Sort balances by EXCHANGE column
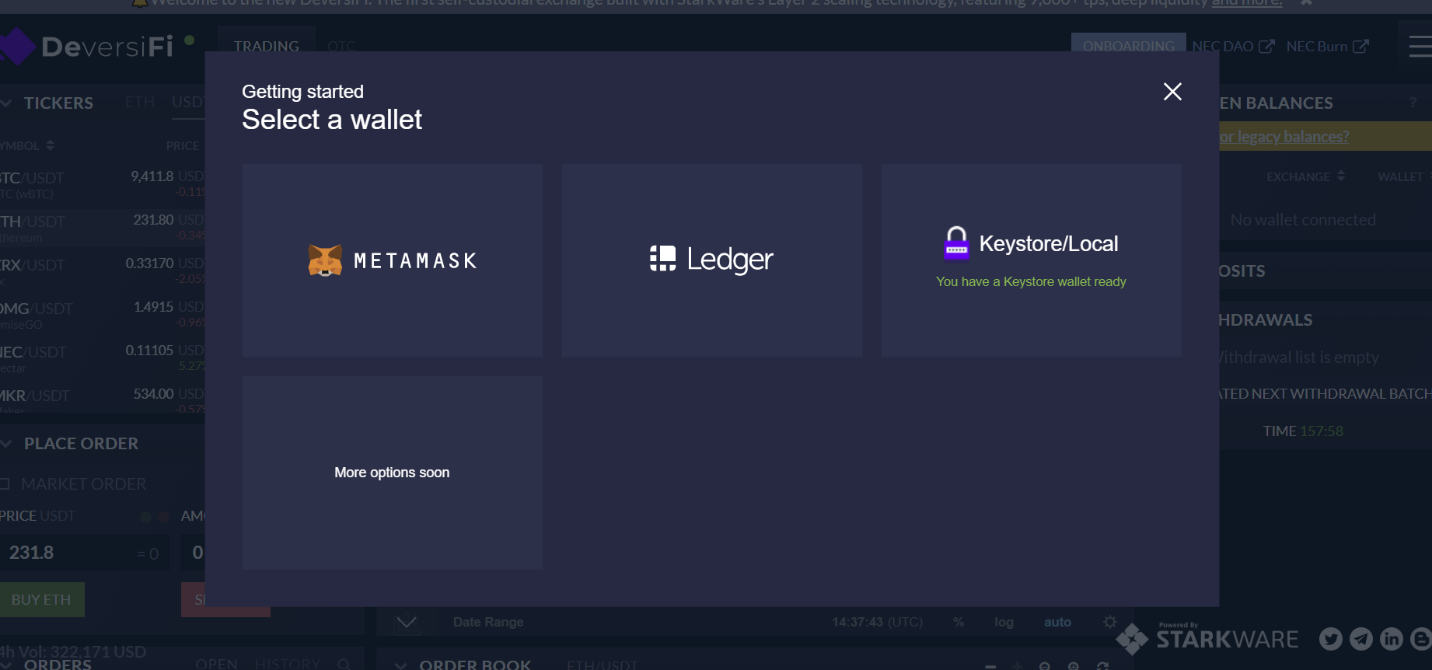 (1305, 176)
